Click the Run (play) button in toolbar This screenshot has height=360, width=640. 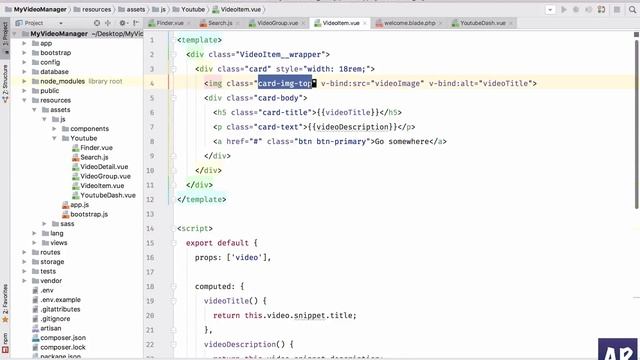[564, 9]
